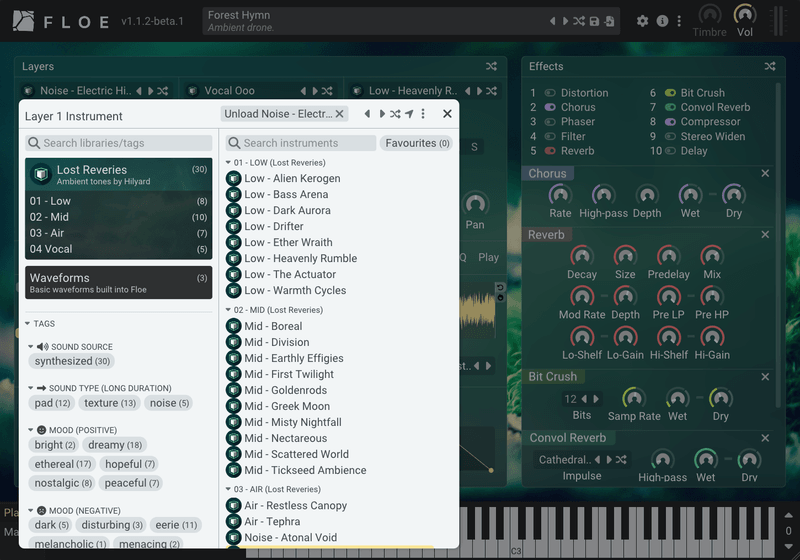Open the Floe settings gear
The height and width of the screenshot is (560, 800).
(642, 21)
